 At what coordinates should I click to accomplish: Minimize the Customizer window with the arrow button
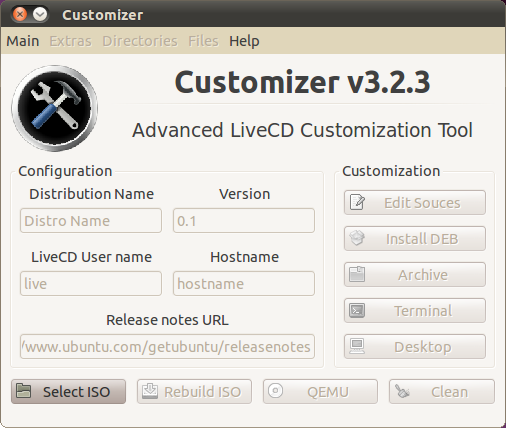[x=40, y=14]
